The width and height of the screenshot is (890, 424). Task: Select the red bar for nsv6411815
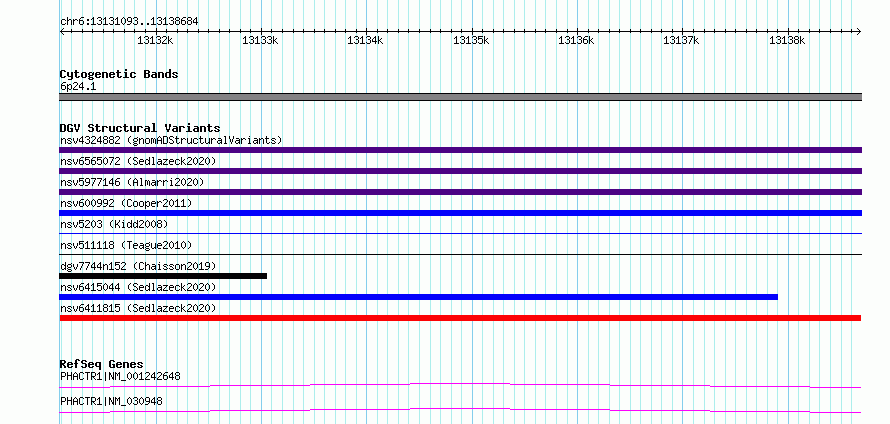pos(460,318)
